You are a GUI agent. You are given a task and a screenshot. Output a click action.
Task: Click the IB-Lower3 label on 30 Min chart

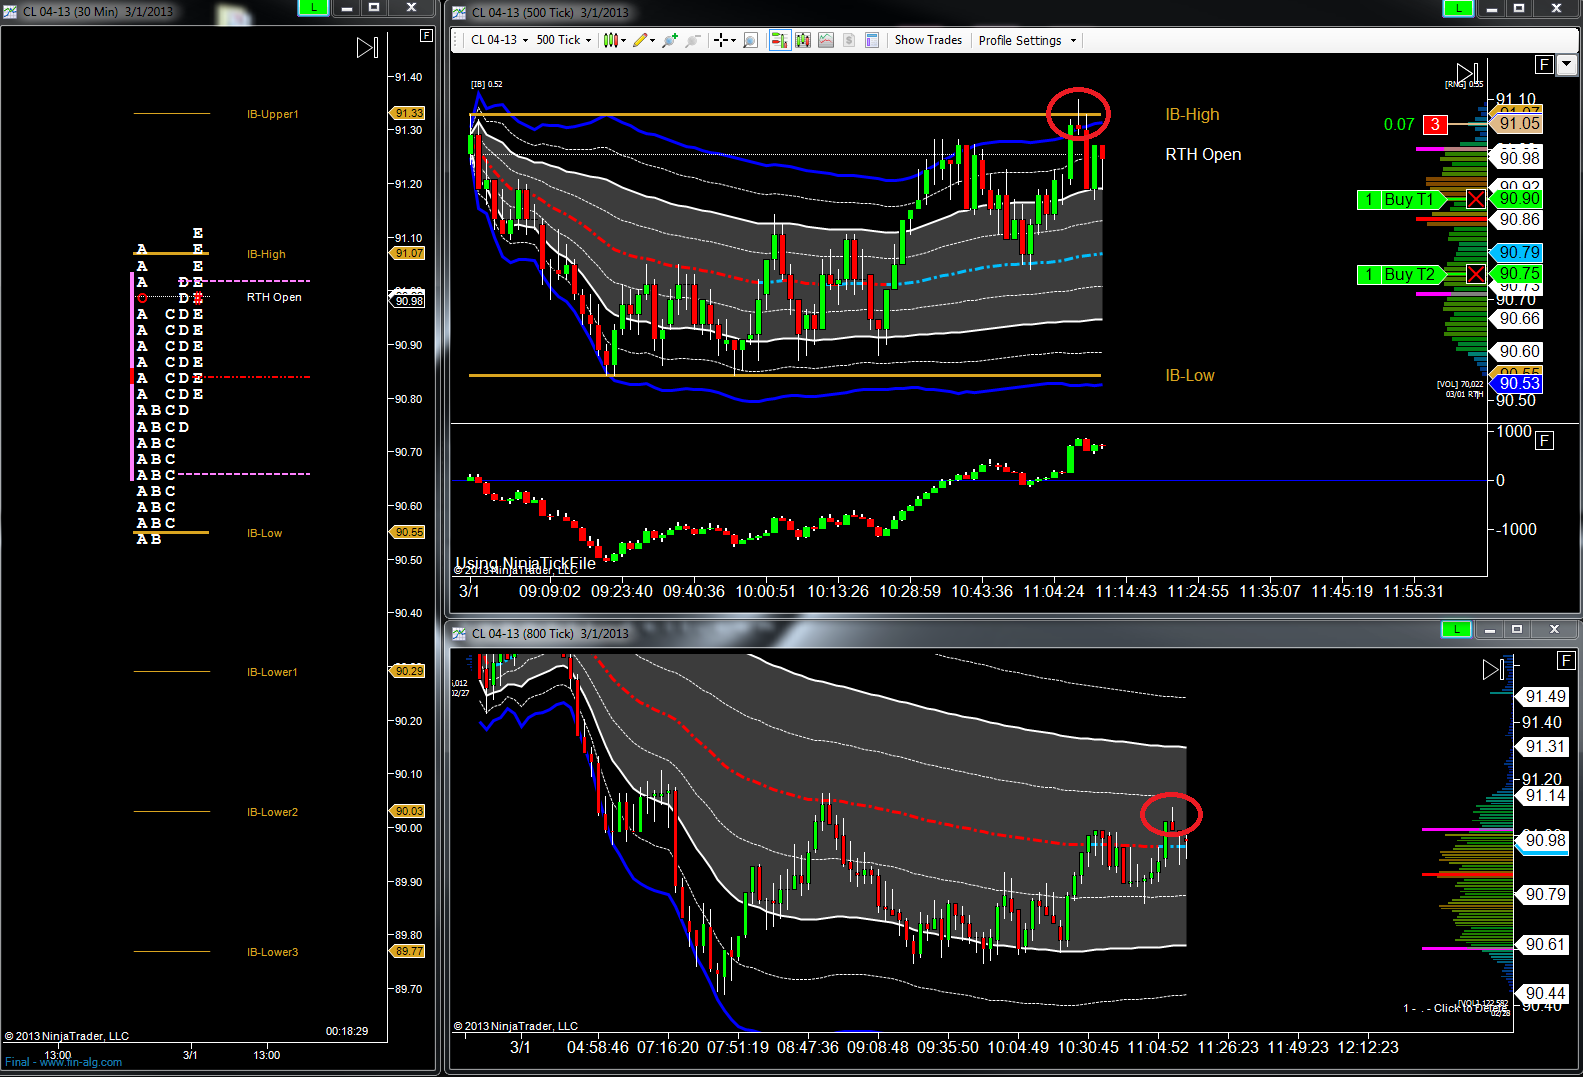point(273,952)
